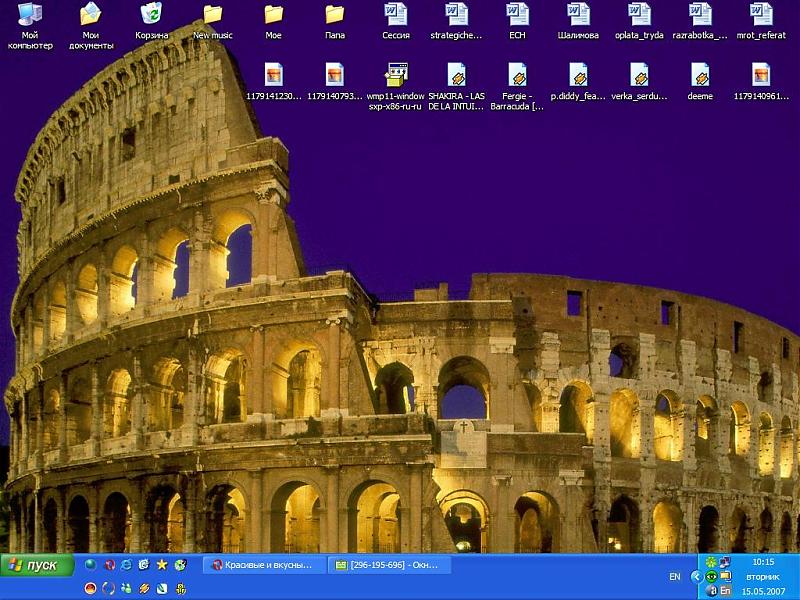Select the deeme audio file icon
The image size is (800, 600).
pos(700,76)
